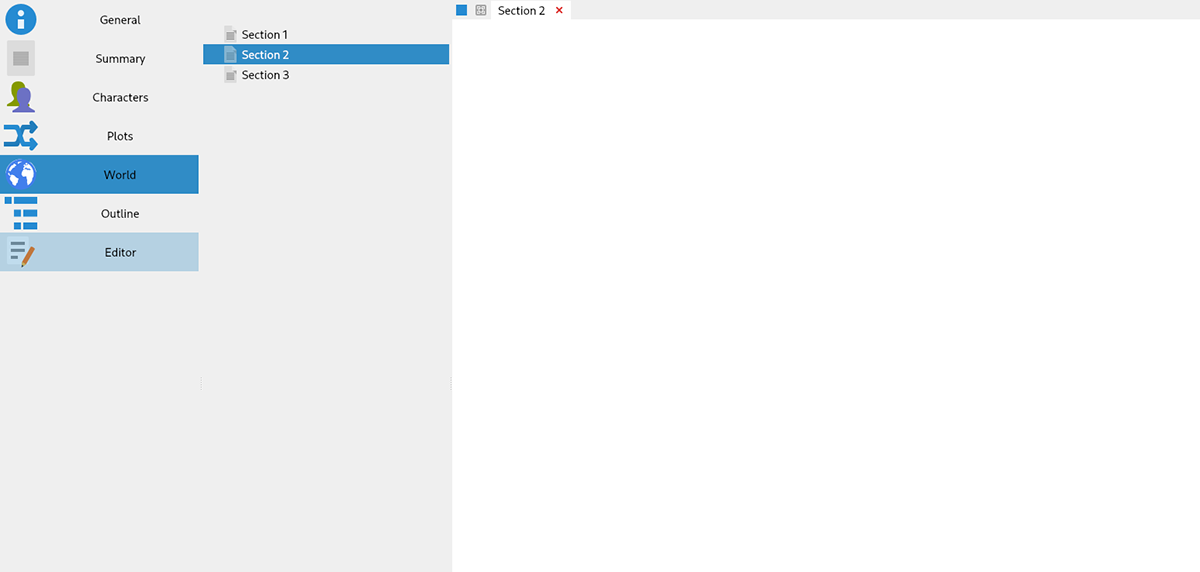
Task: Click the blue info icon beside General
Action: point(21,19)
